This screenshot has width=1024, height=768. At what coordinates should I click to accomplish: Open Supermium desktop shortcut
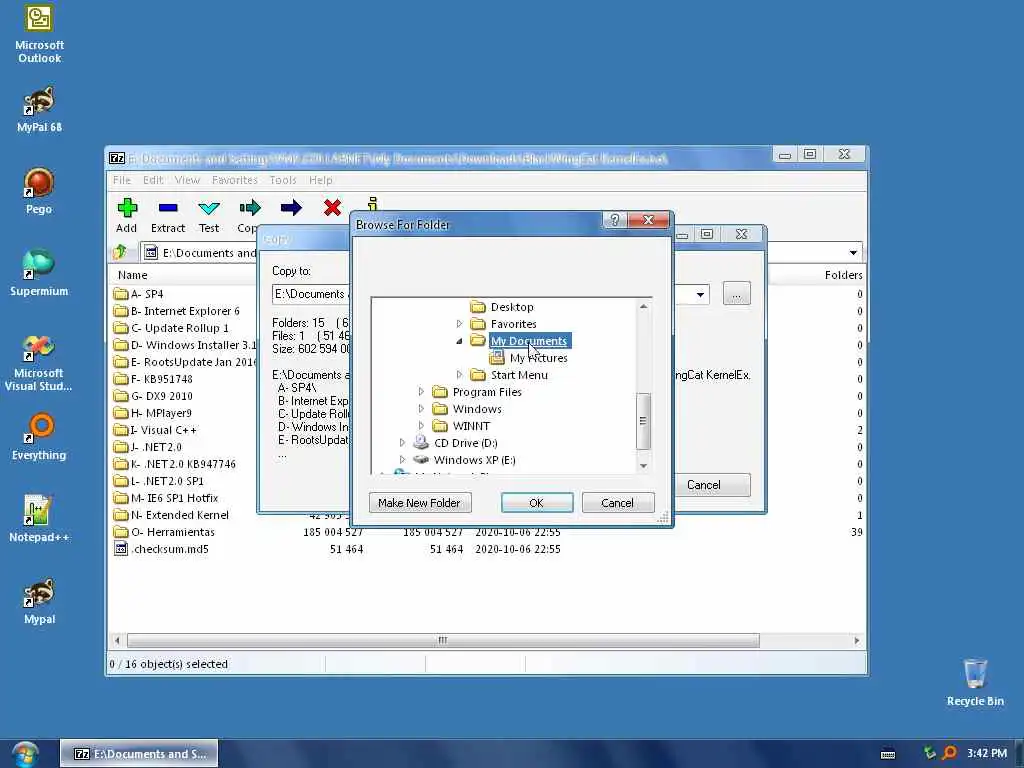click(39, 273)
